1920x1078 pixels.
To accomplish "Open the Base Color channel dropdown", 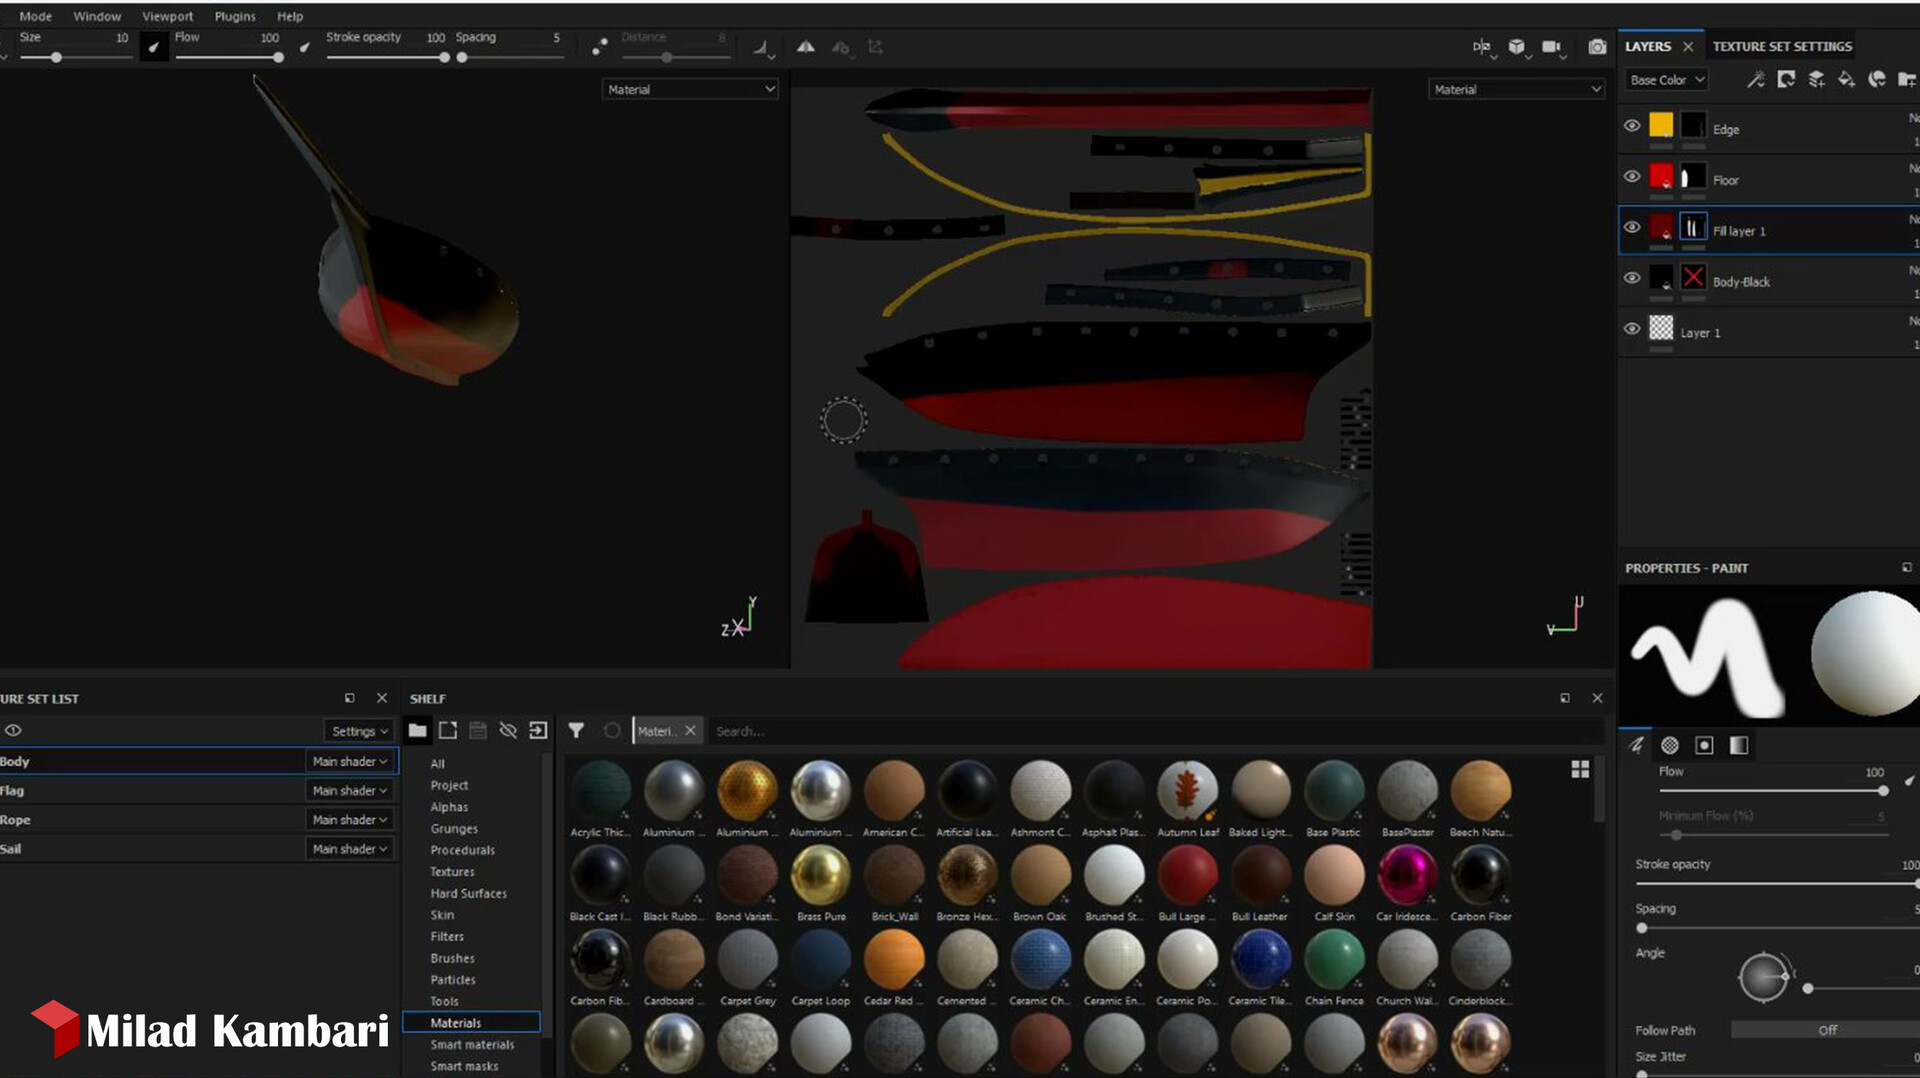I will click(x=1665, y=79).
